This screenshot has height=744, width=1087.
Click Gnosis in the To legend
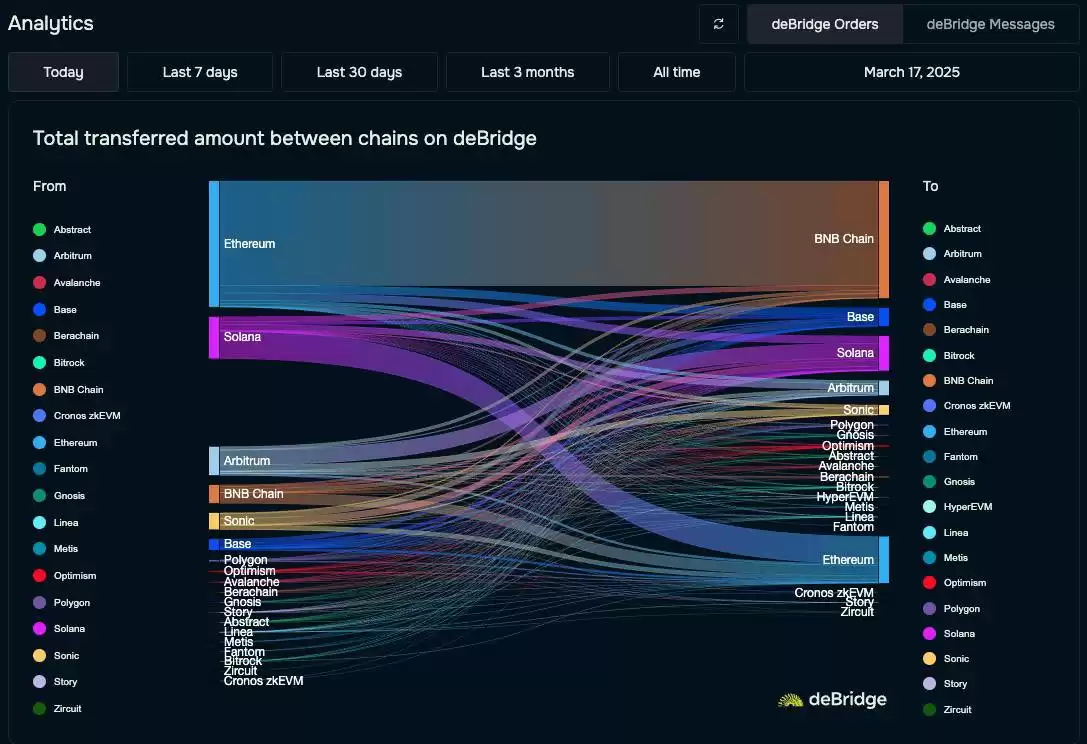coord(949,481)
